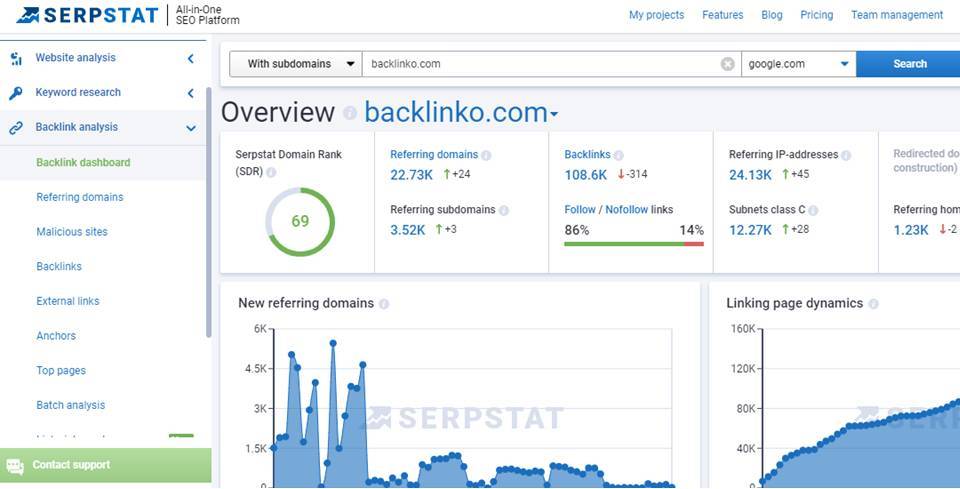Click the info icon beside Overview
The width and height of the screenshot is (960, 489).
[350, 113]
